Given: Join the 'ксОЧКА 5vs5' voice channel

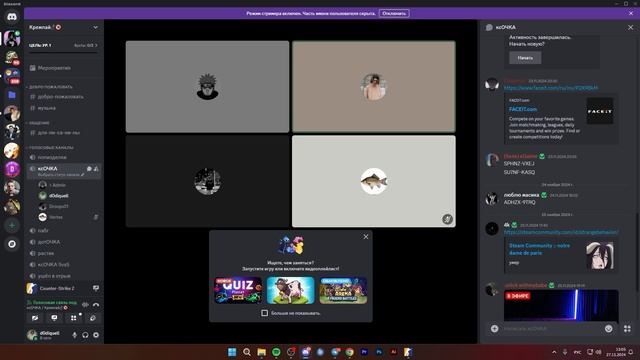Looking at the screenshot, I should click(x=53, y=264).
